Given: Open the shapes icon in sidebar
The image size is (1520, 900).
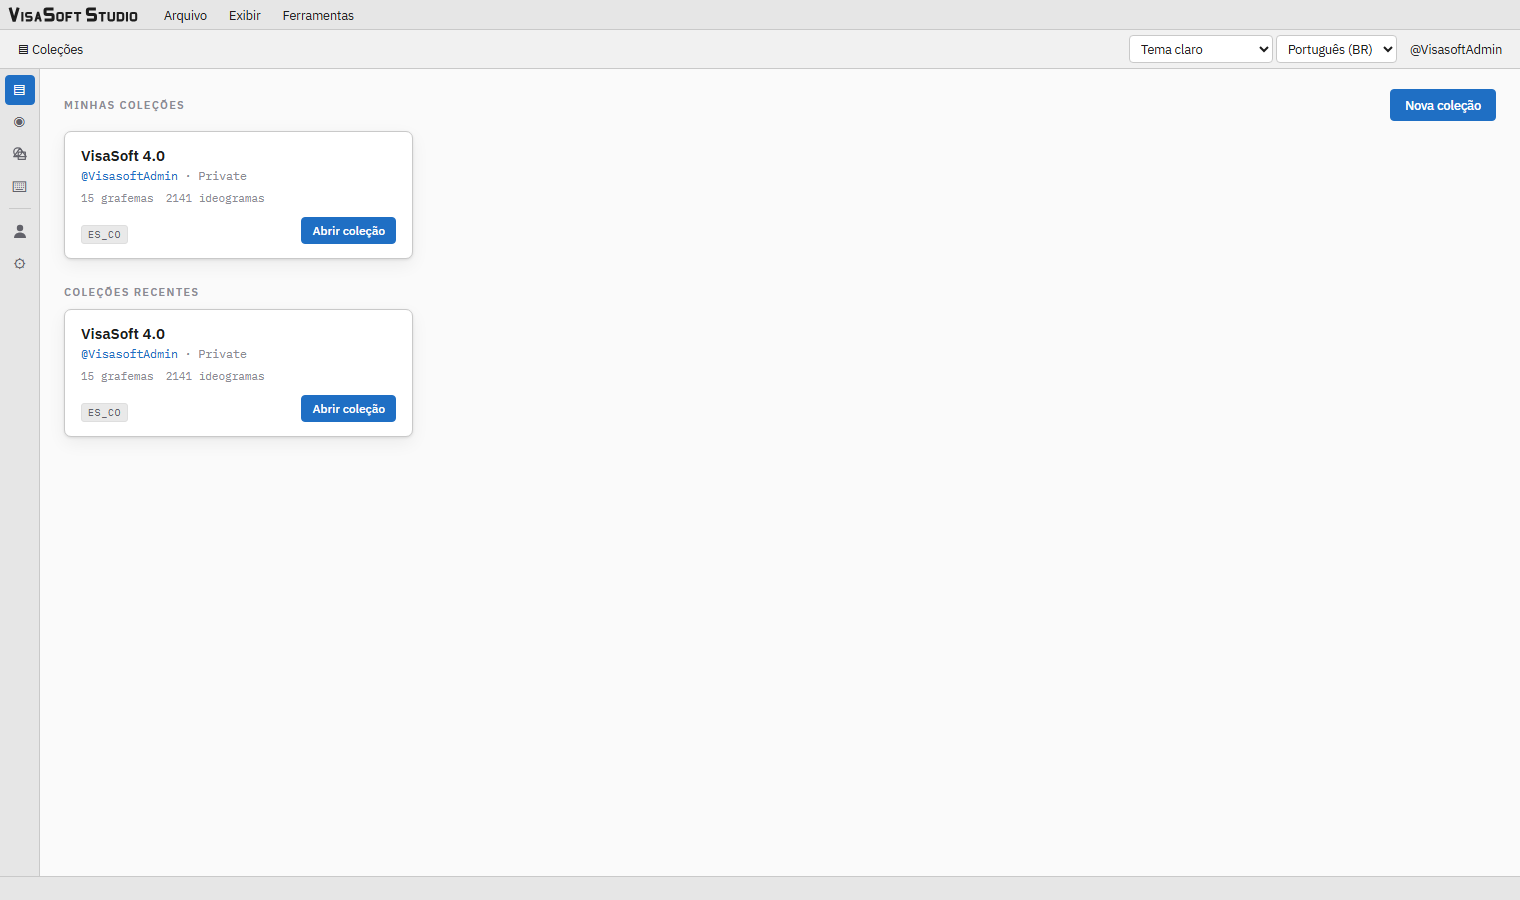Looking at the screenshot, I should [20, 154].
